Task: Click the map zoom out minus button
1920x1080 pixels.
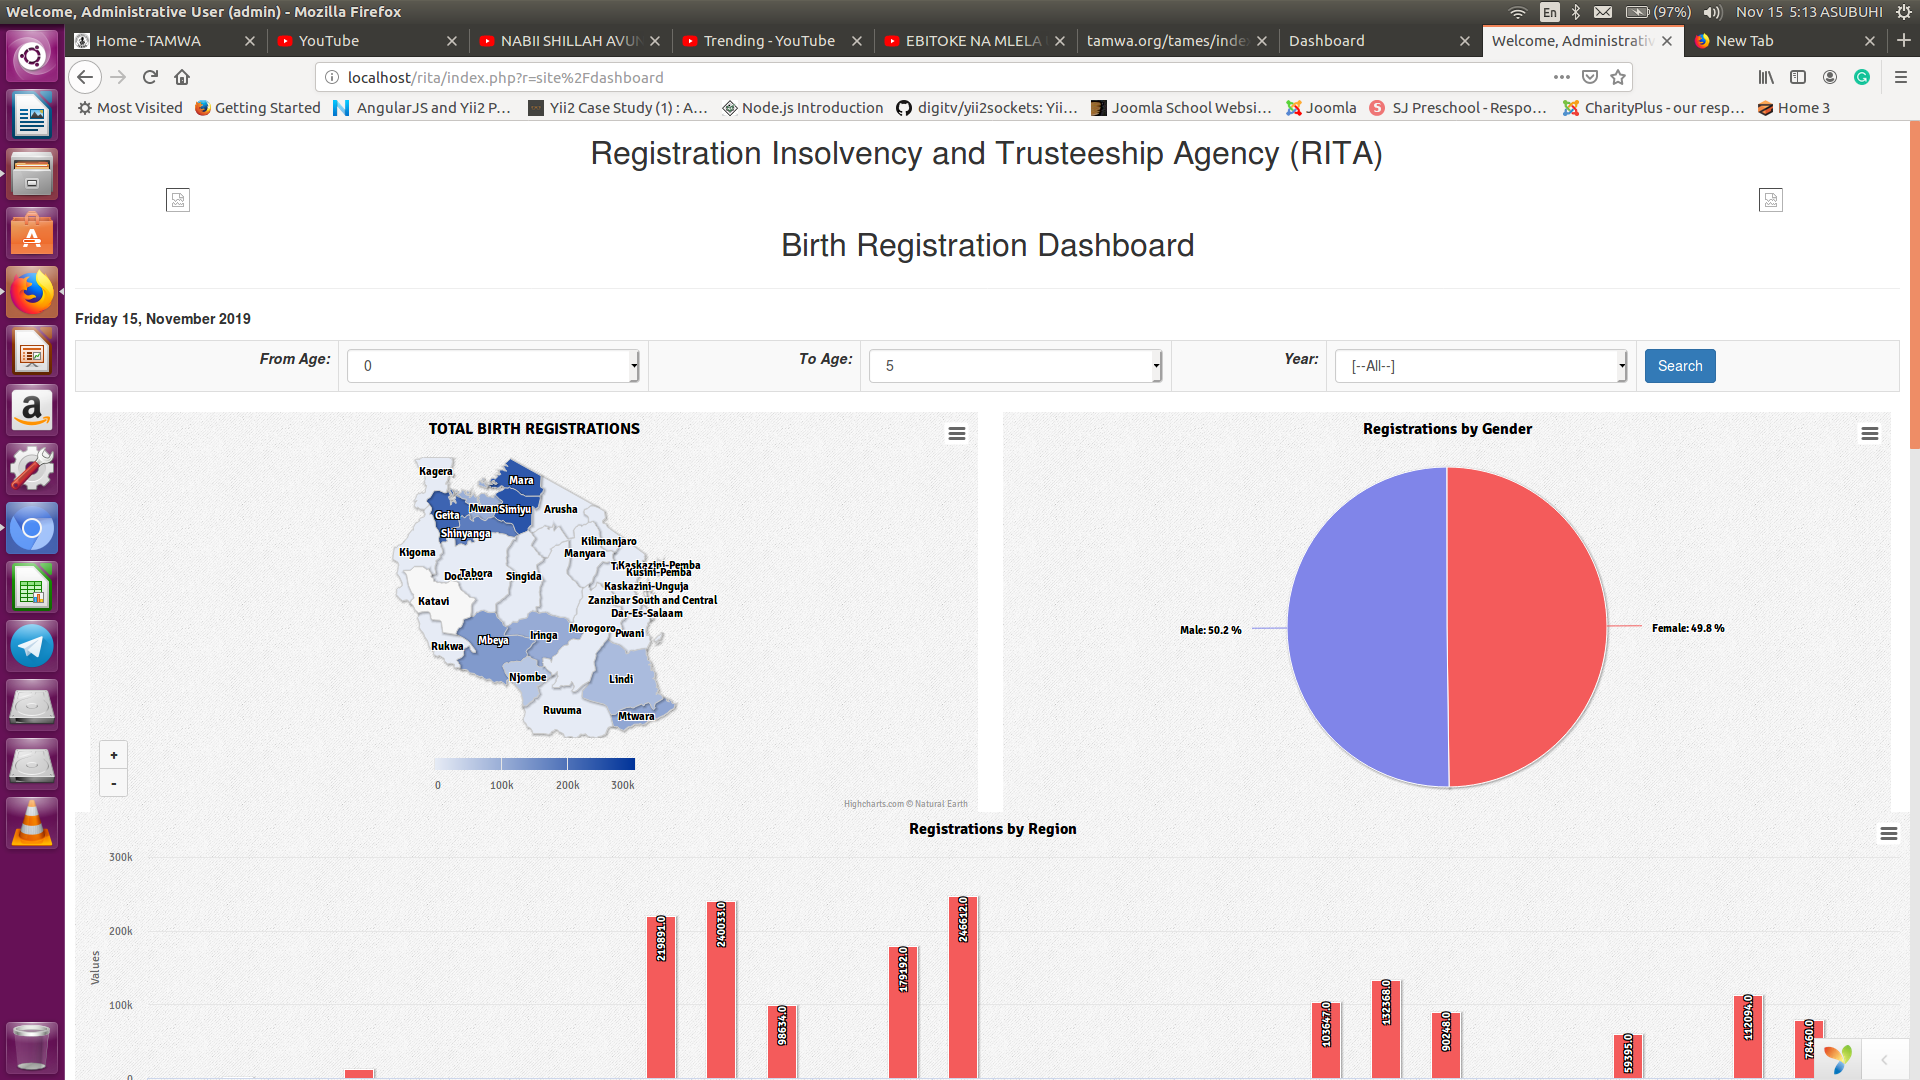Action: tap(114, 784)
